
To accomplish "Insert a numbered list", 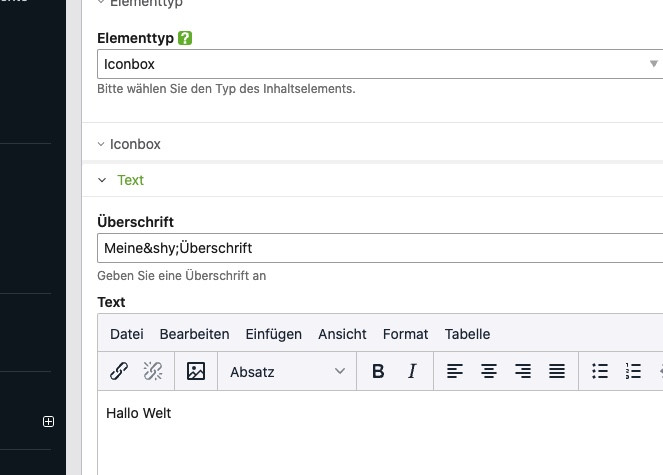I will (633, 371).
